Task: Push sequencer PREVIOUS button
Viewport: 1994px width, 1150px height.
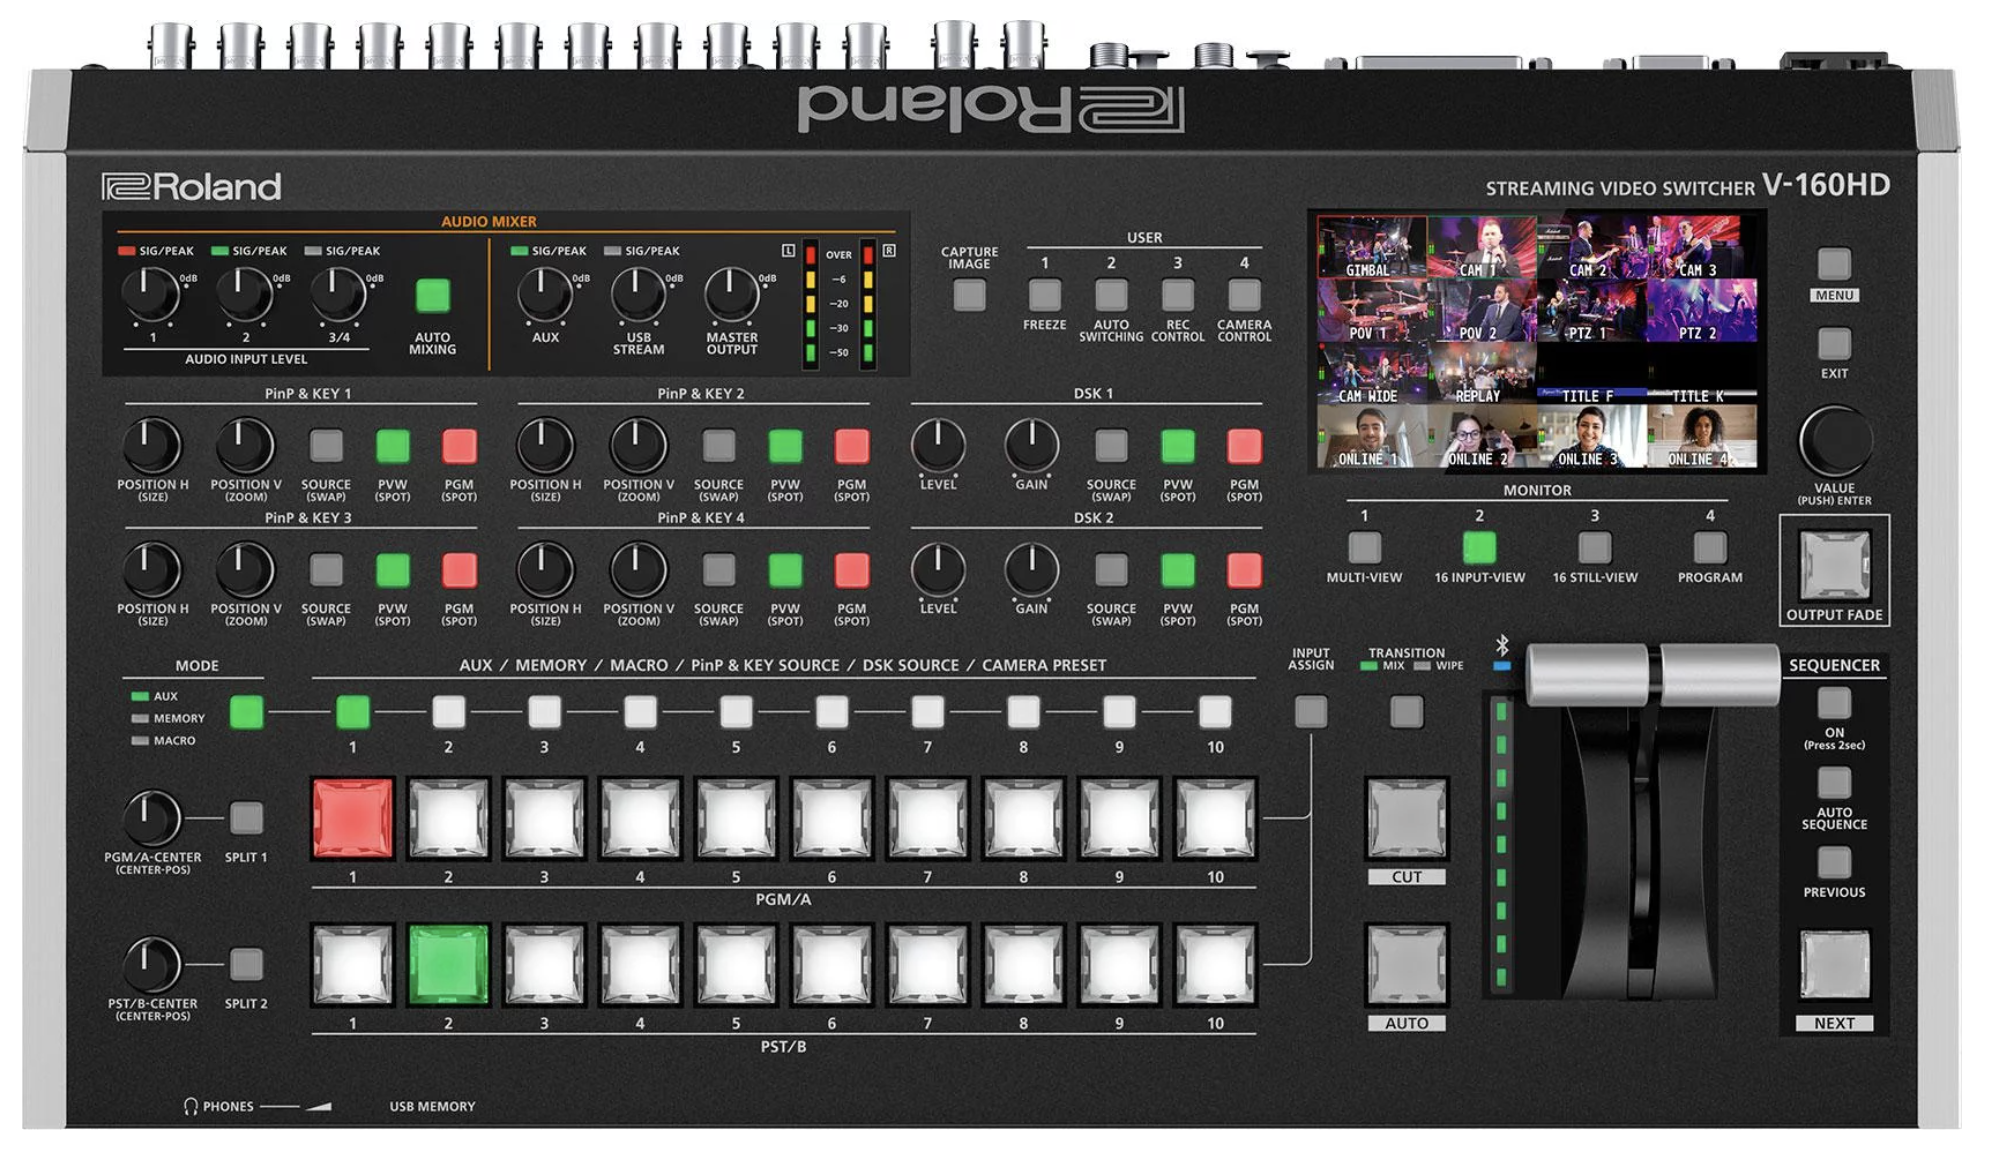Action: [1834, 862]
